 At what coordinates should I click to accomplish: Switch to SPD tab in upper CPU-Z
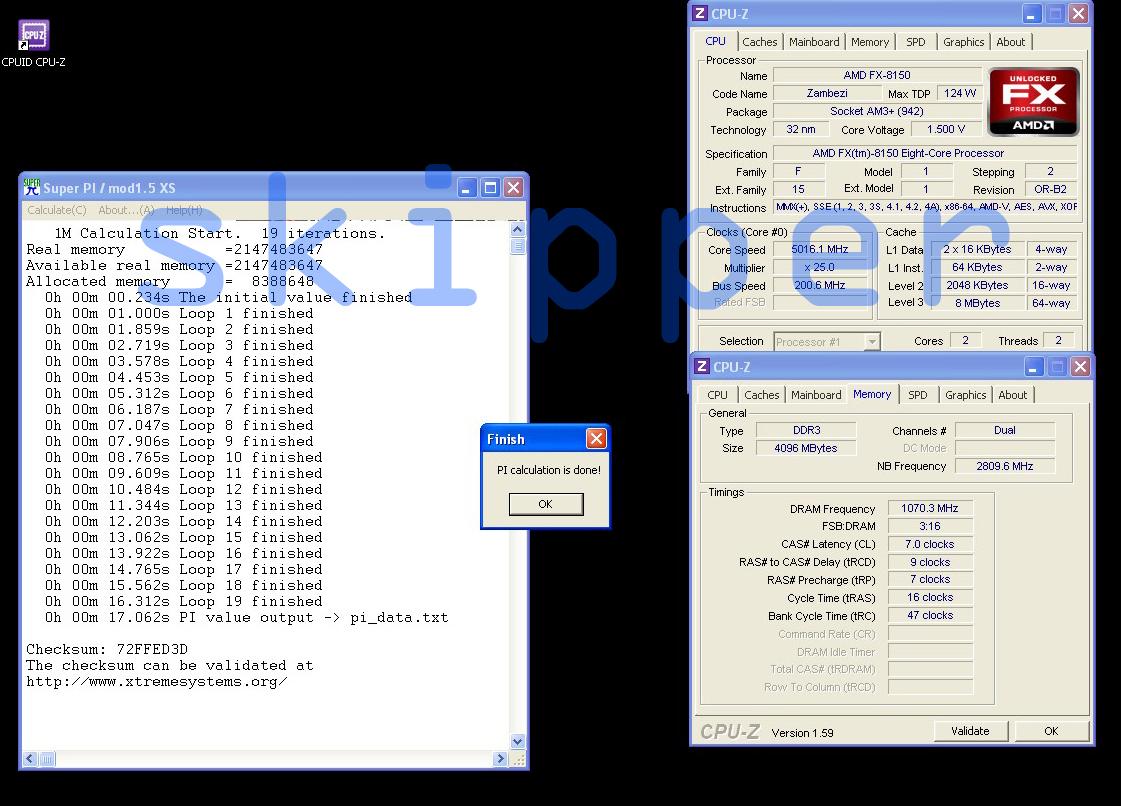(916, 42)
